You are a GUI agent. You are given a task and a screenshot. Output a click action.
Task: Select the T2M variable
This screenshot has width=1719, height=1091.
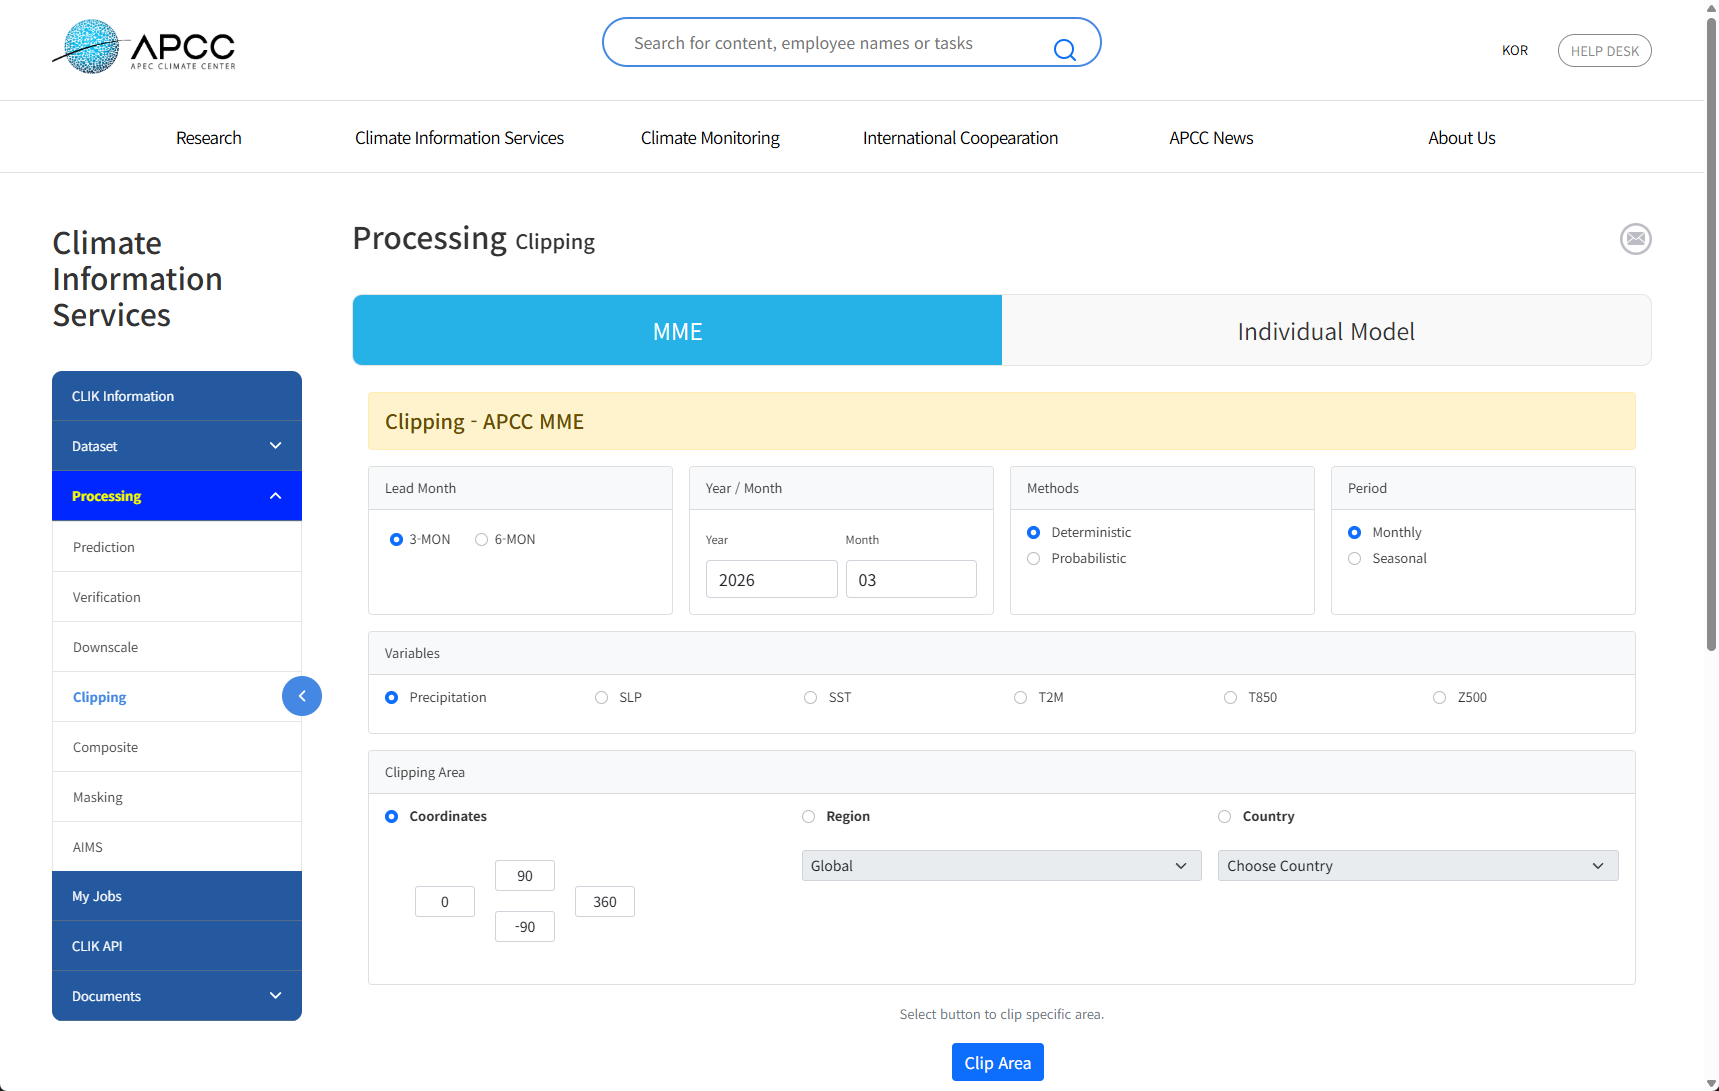coord(1021,698)
